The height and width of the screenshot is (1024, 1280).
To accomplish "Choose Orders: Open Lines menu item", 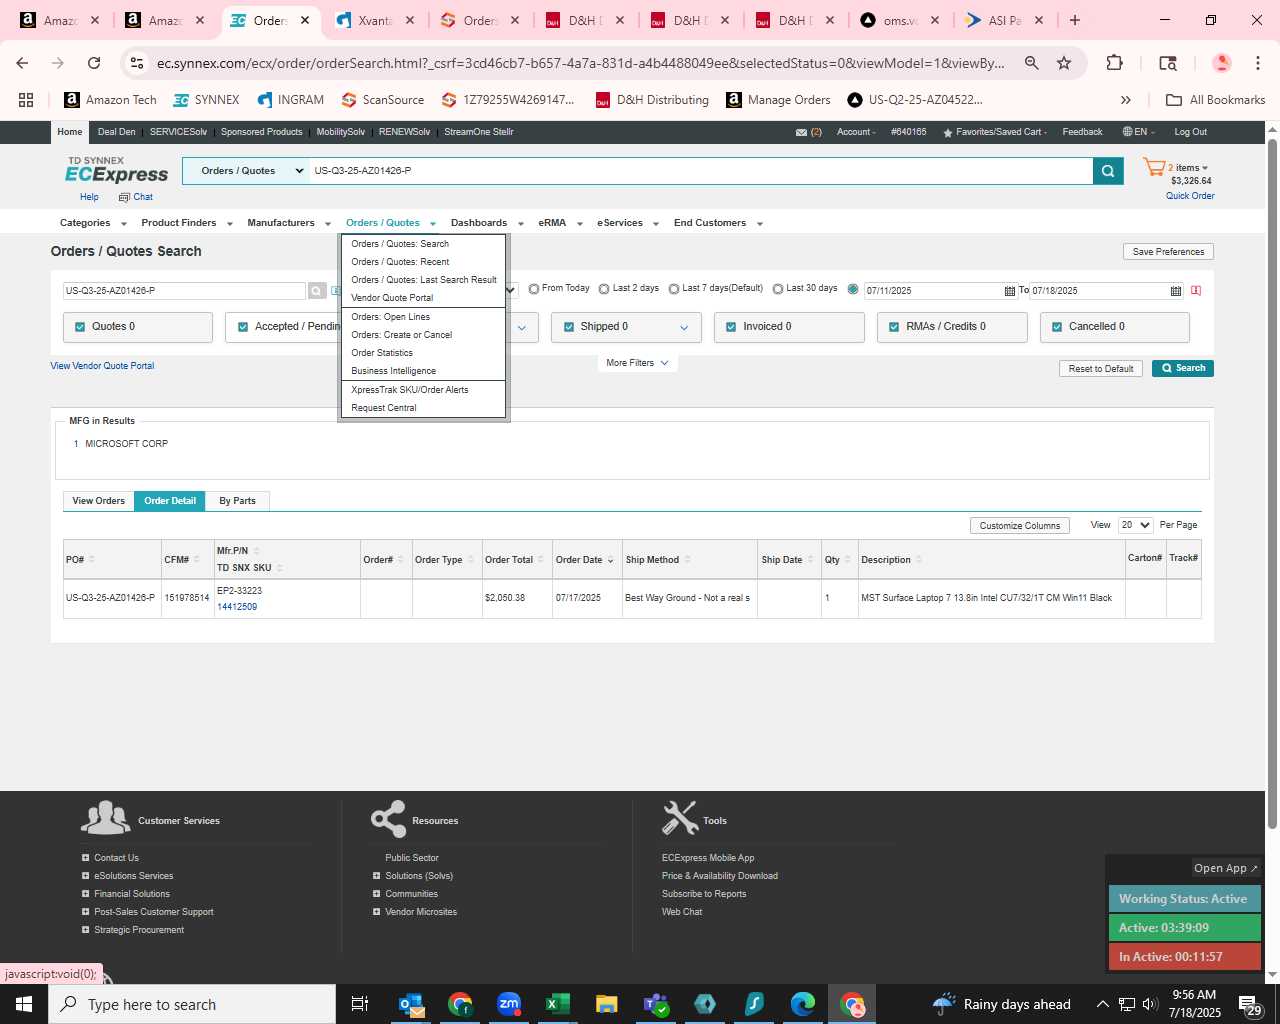I will coord(390,317).
